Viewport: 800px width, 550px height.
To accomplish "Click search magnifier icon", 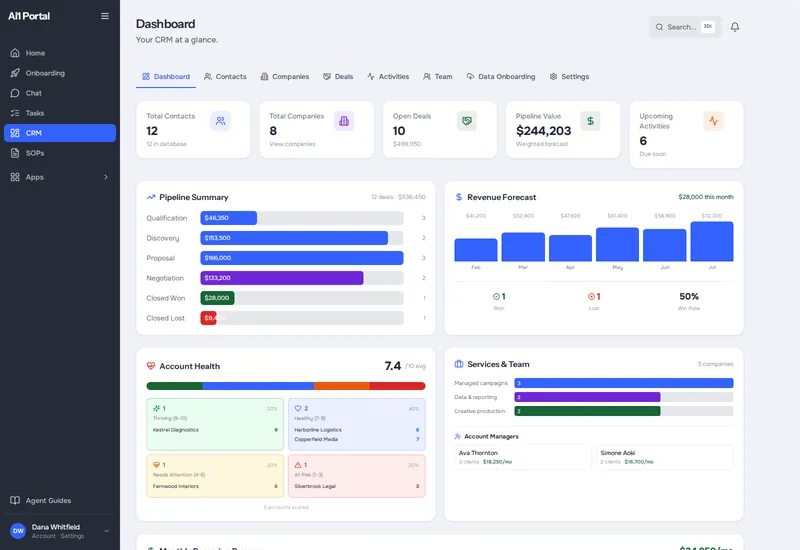I will tap(659, 27).
